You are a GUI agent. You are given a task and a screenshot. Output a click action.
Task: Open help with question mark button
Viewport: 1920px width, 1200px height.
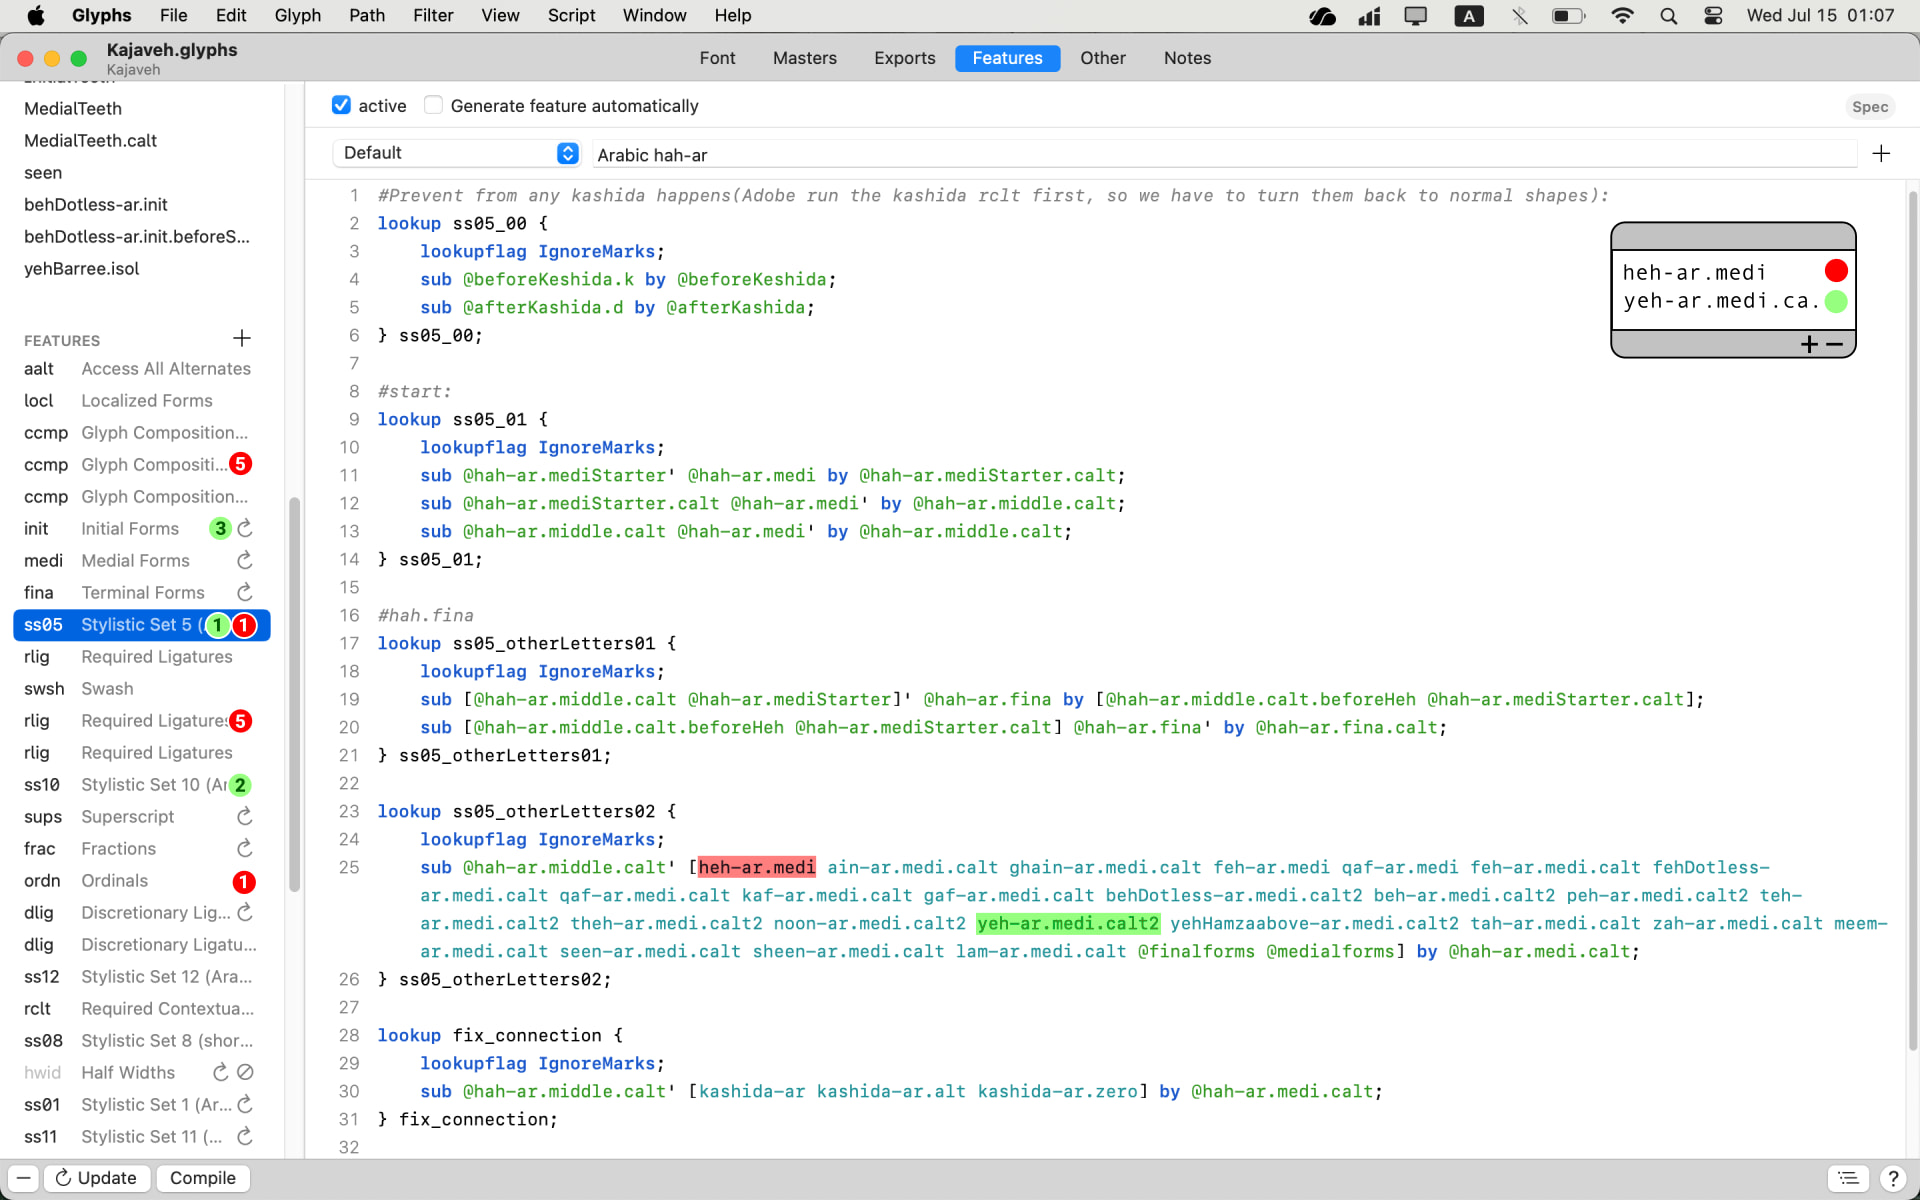1893,1178
